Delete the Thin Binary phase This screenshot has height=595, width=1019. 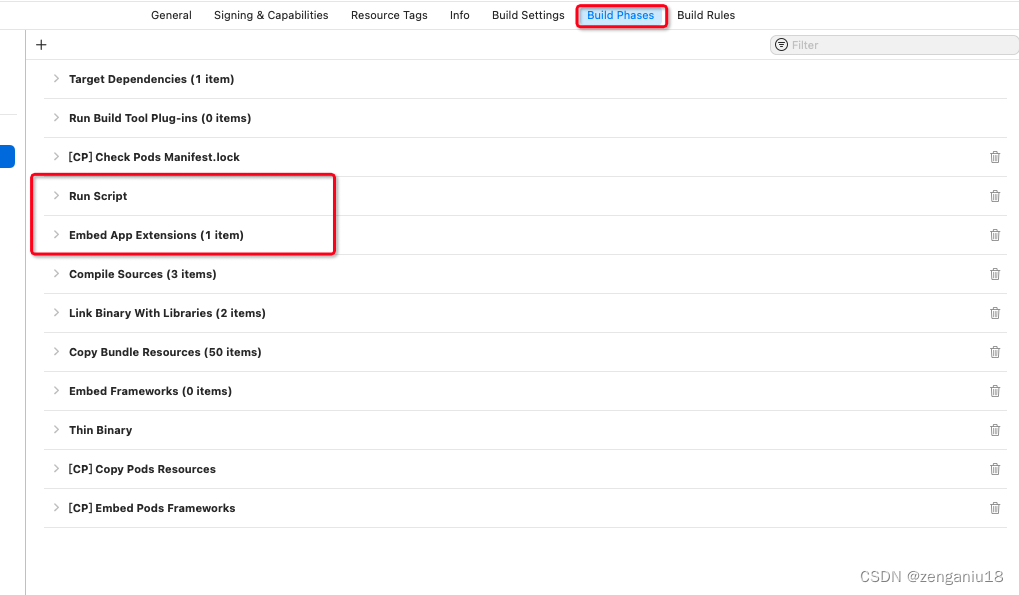pyautogui.click(x=994, y=430)
